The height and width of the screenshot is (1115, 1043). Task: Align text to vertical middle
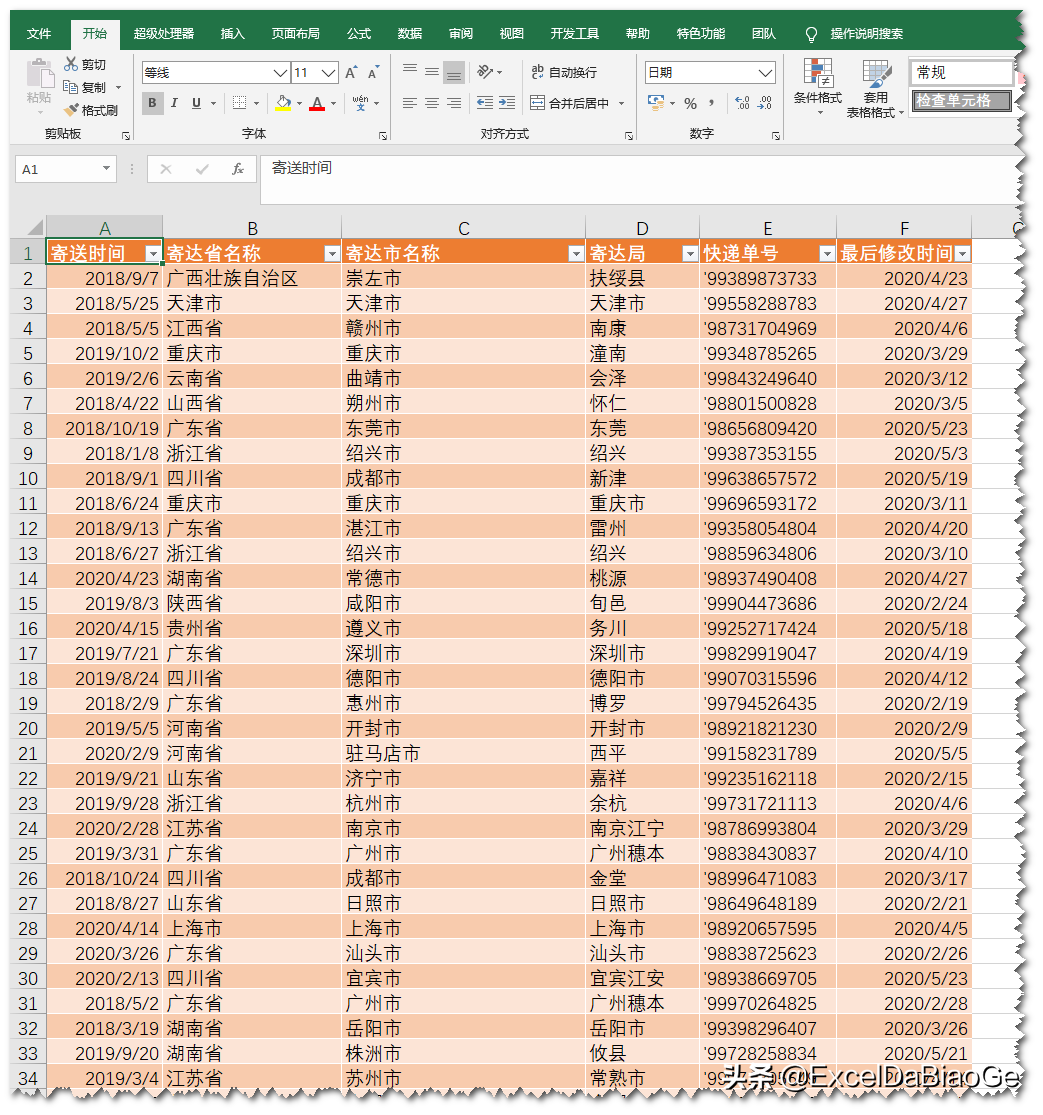click(x=432, y=71)
